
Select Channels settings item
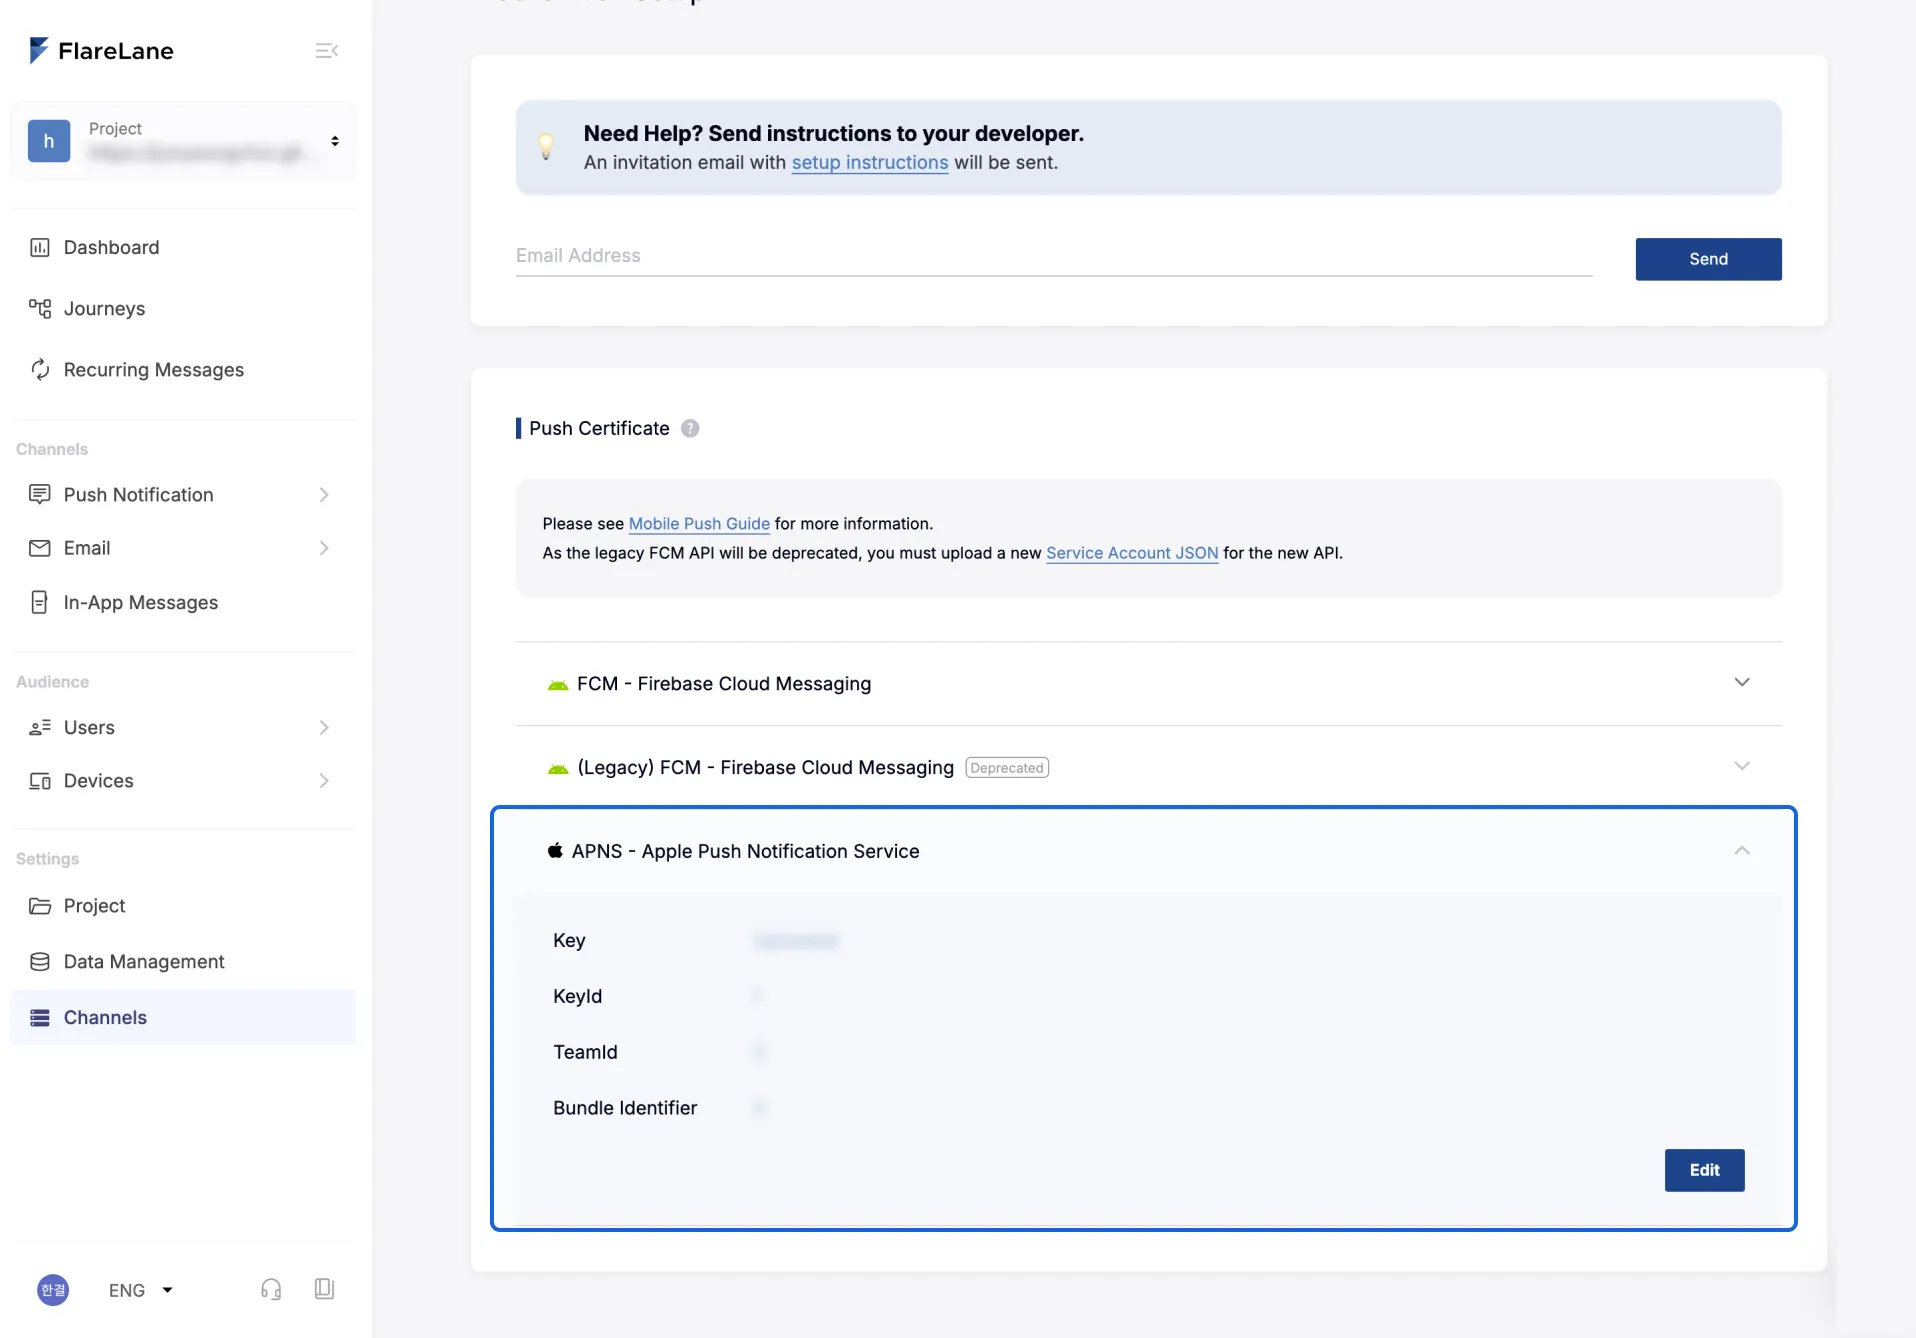click(x=183, y=1017)
